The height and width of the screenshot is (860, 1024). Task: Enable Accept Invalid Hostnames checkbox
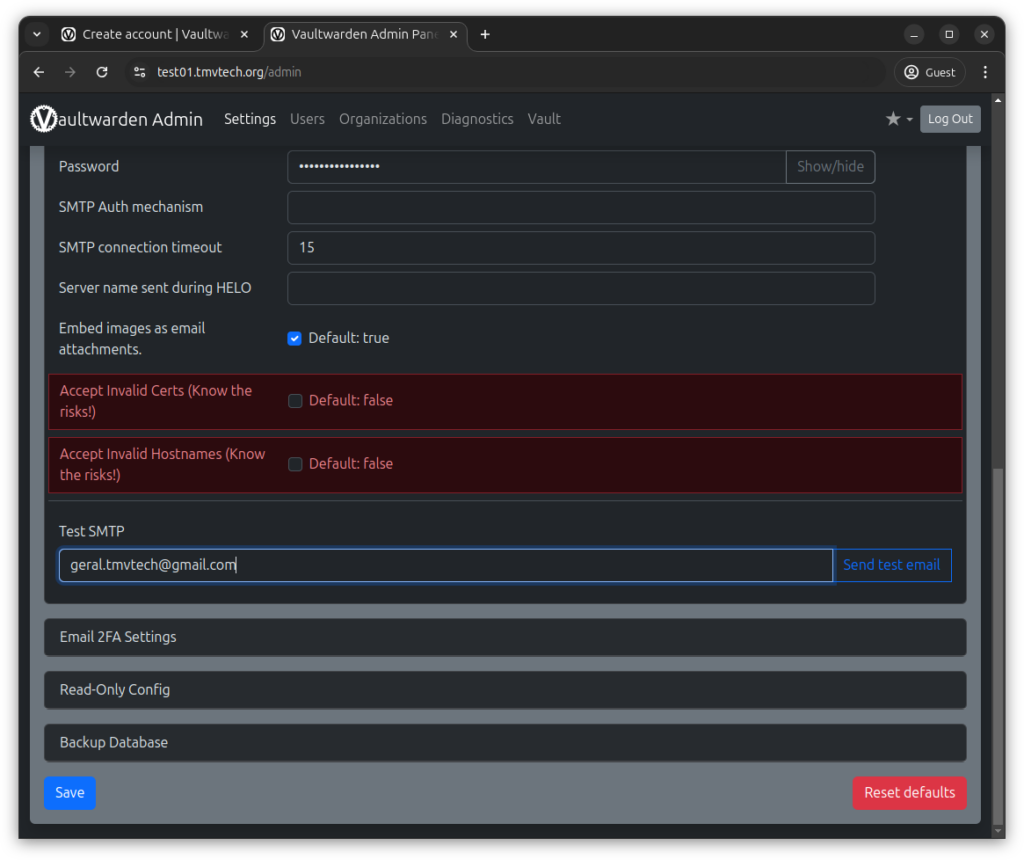[295, 464]
